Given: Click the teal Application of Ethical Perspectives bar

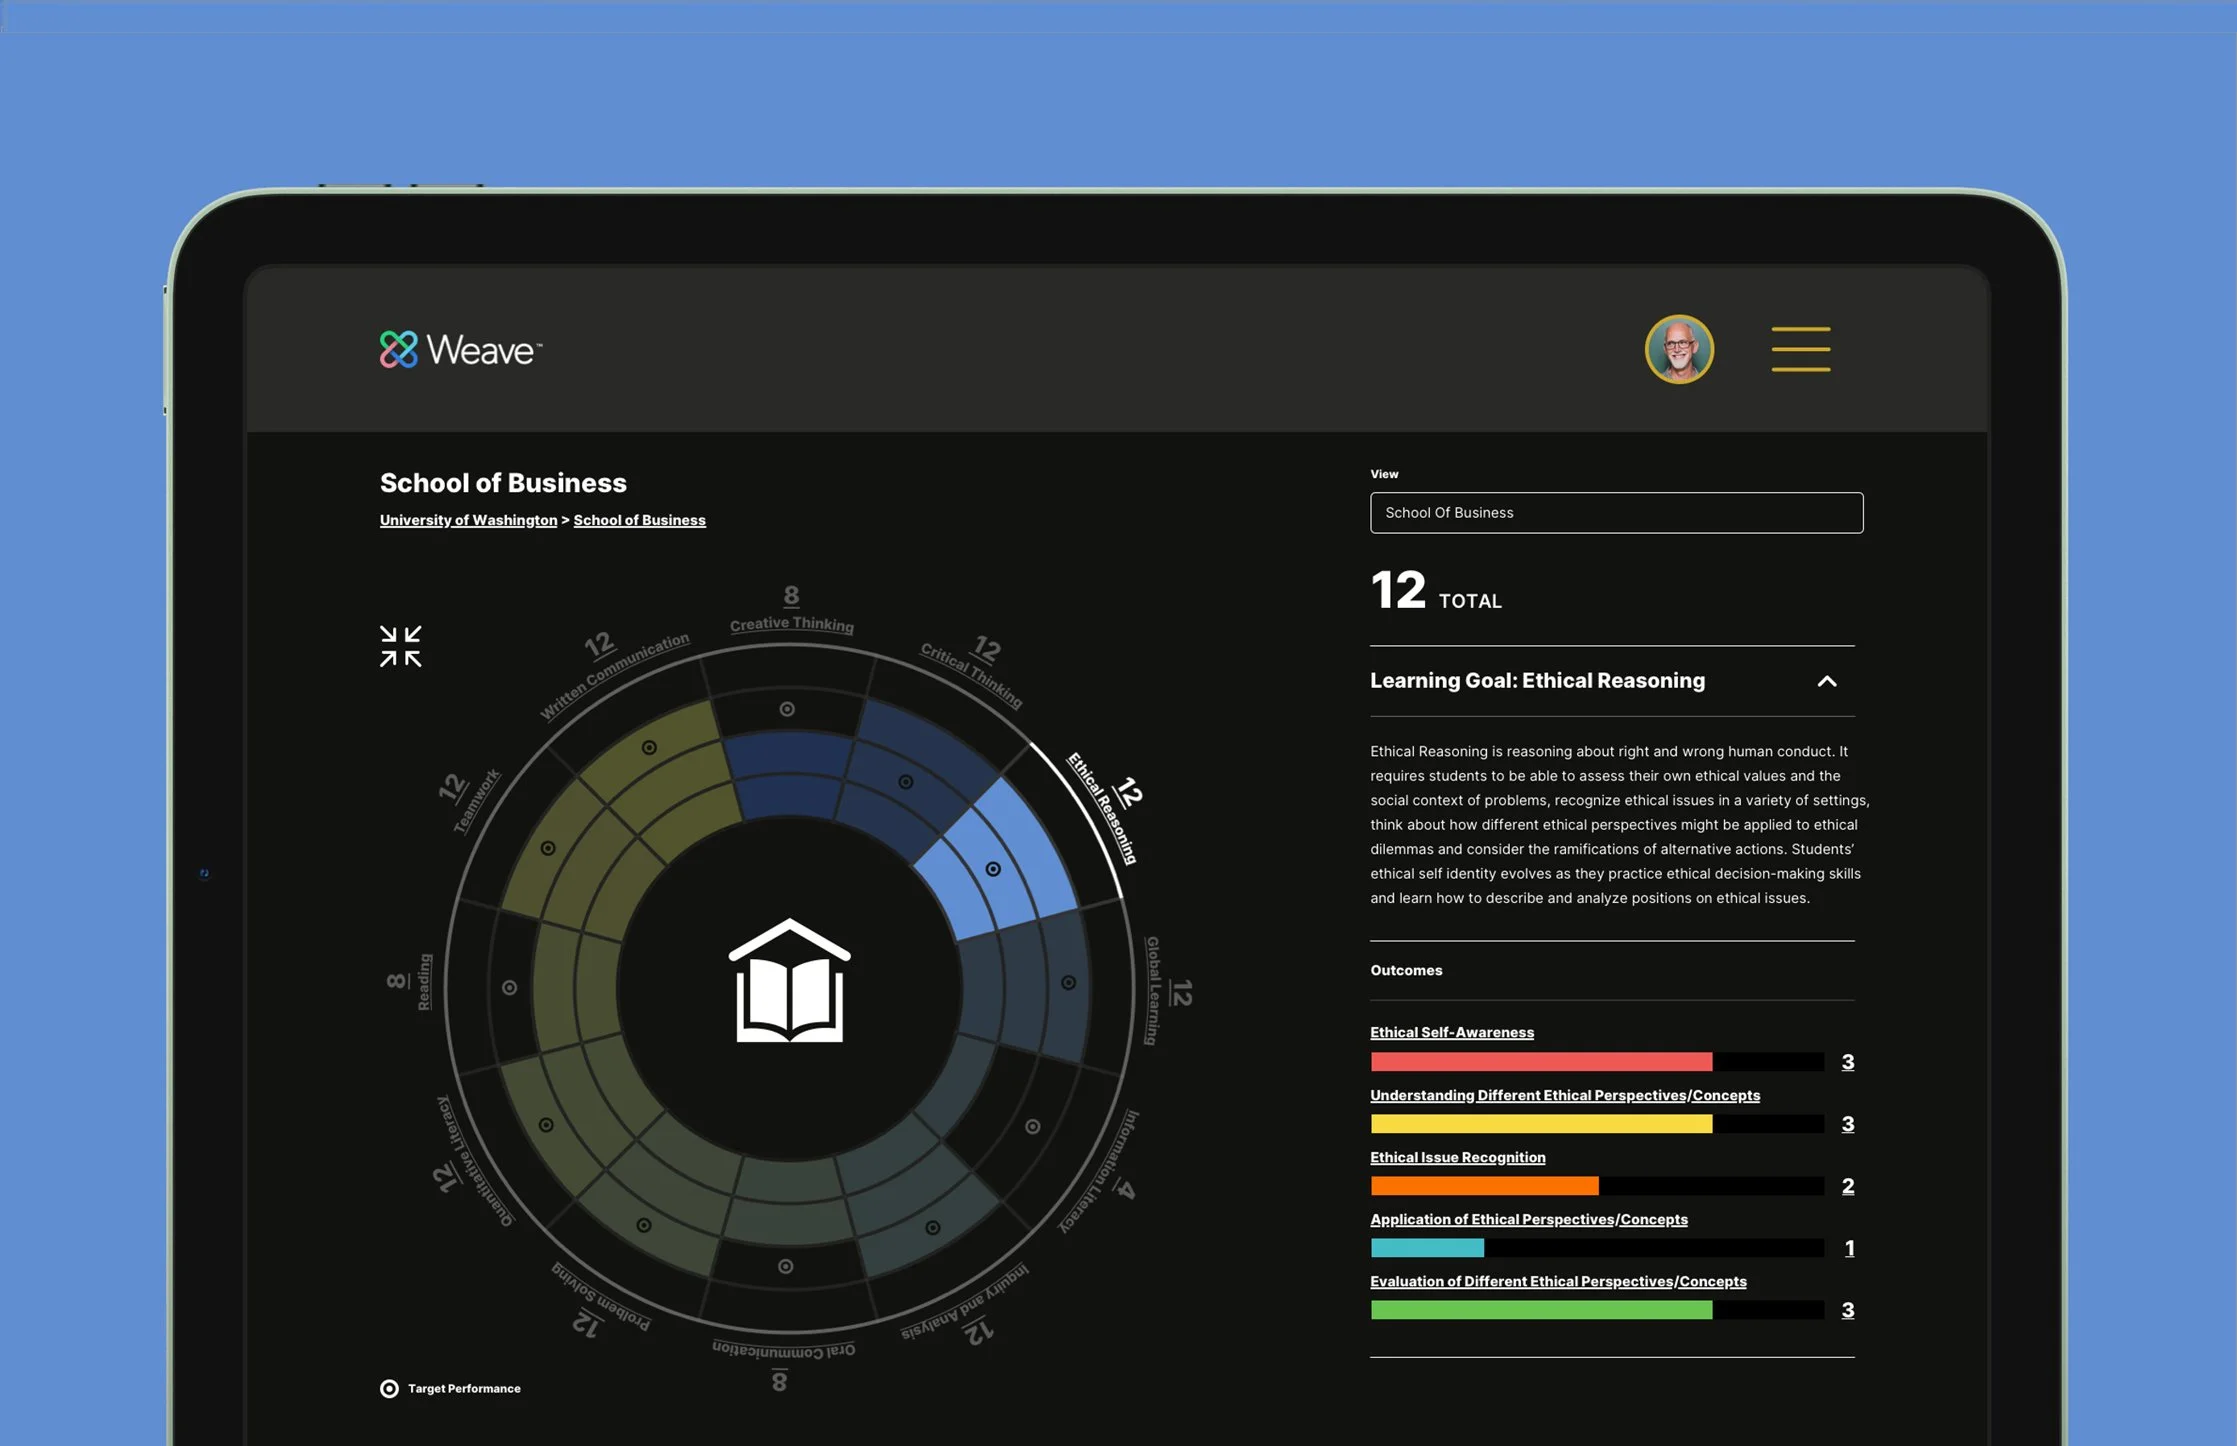Looking at the screenshot, I should (1427, 1248).
